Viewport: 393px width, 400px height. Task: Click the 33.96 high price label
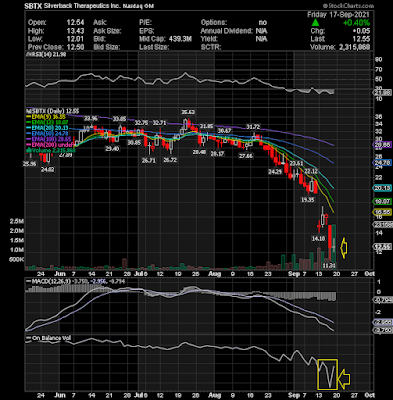[x=91, y=118]
